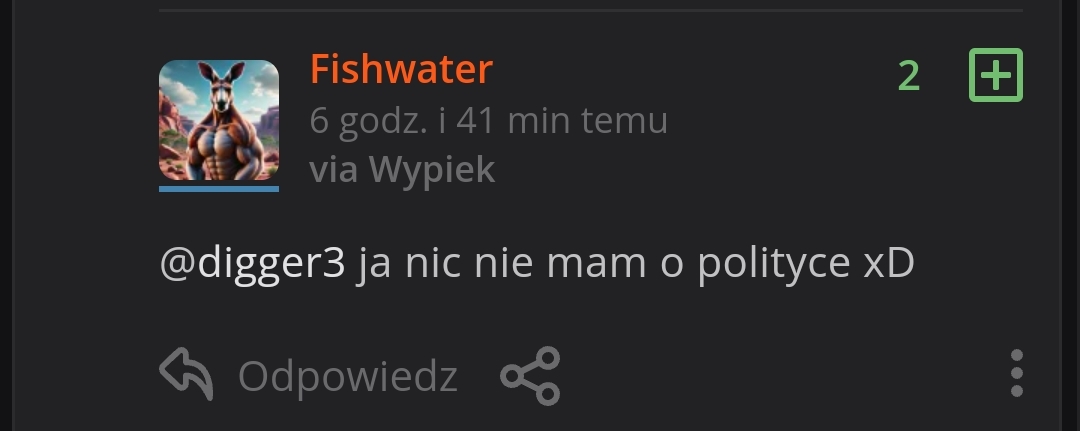The width and height of the screenshot is (1080, 431).
Task: Upvote the comment with the green plus
Action: [995, 75]
